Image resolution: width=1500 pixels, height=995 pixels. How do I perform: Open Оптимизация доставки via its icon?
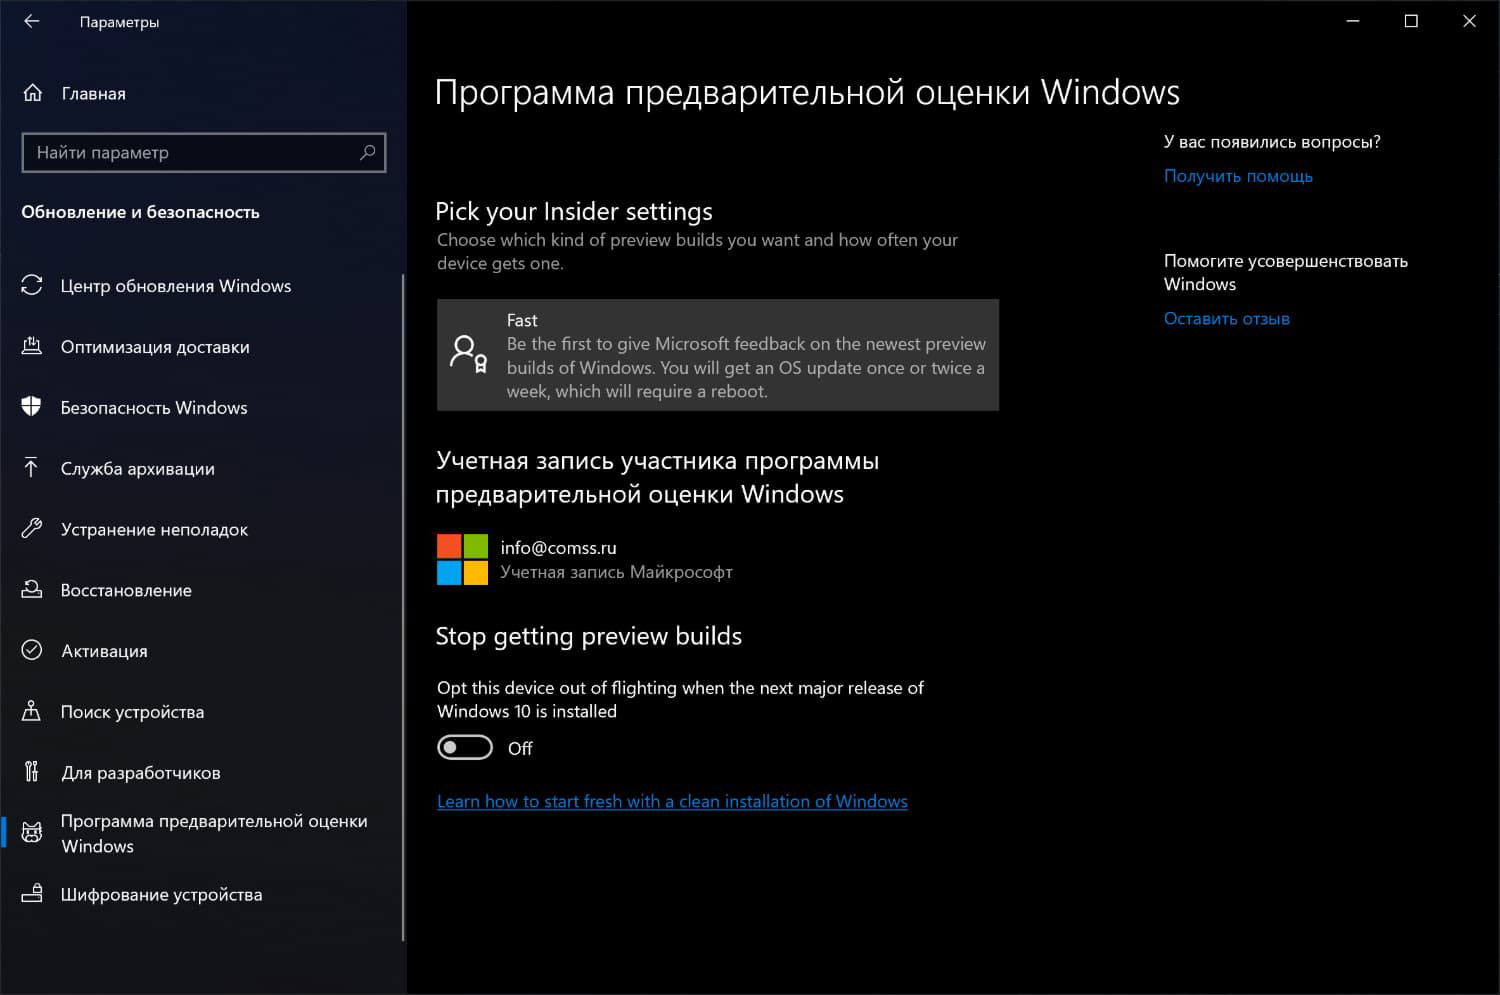tap(31, 346)
